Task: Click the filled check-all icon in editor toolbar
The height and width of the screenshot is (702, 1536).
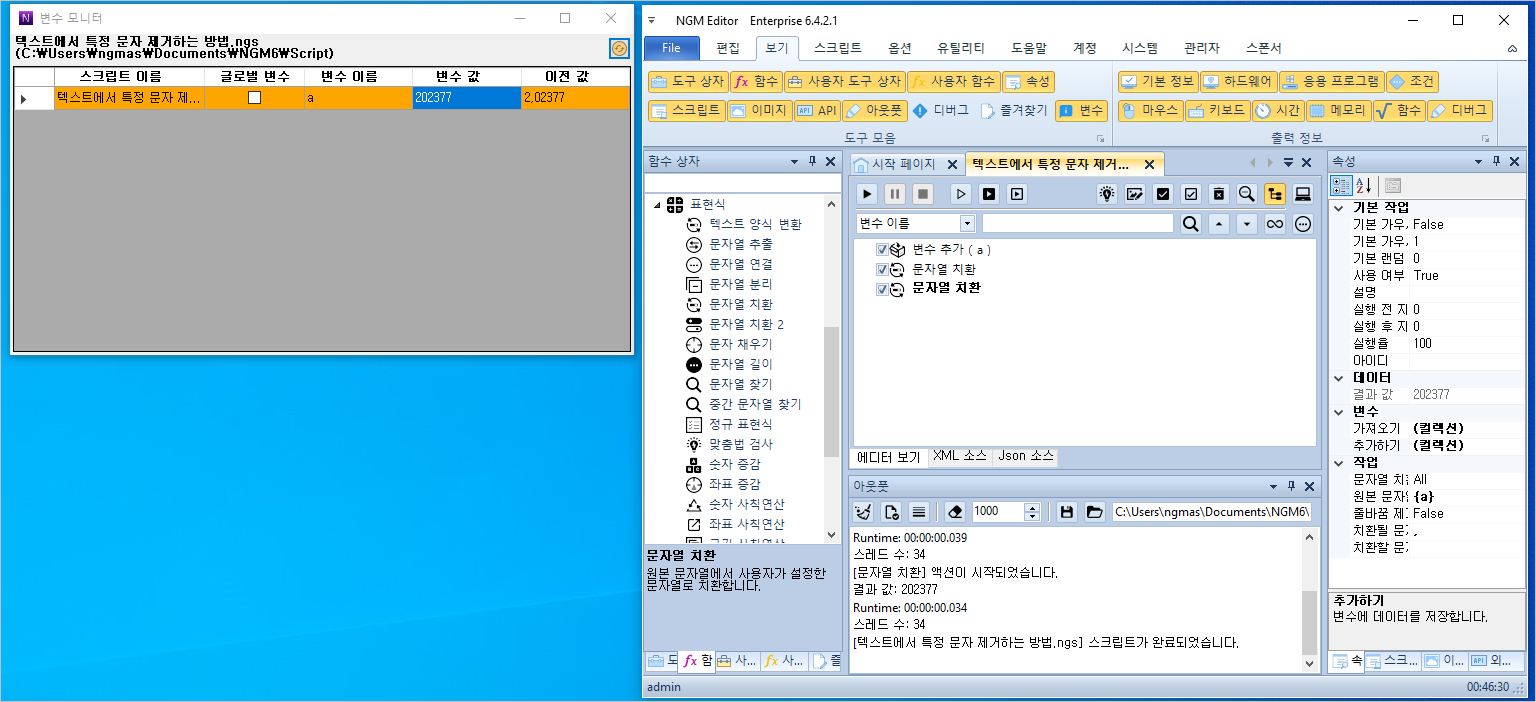Action: click(x=1163, y=194)
